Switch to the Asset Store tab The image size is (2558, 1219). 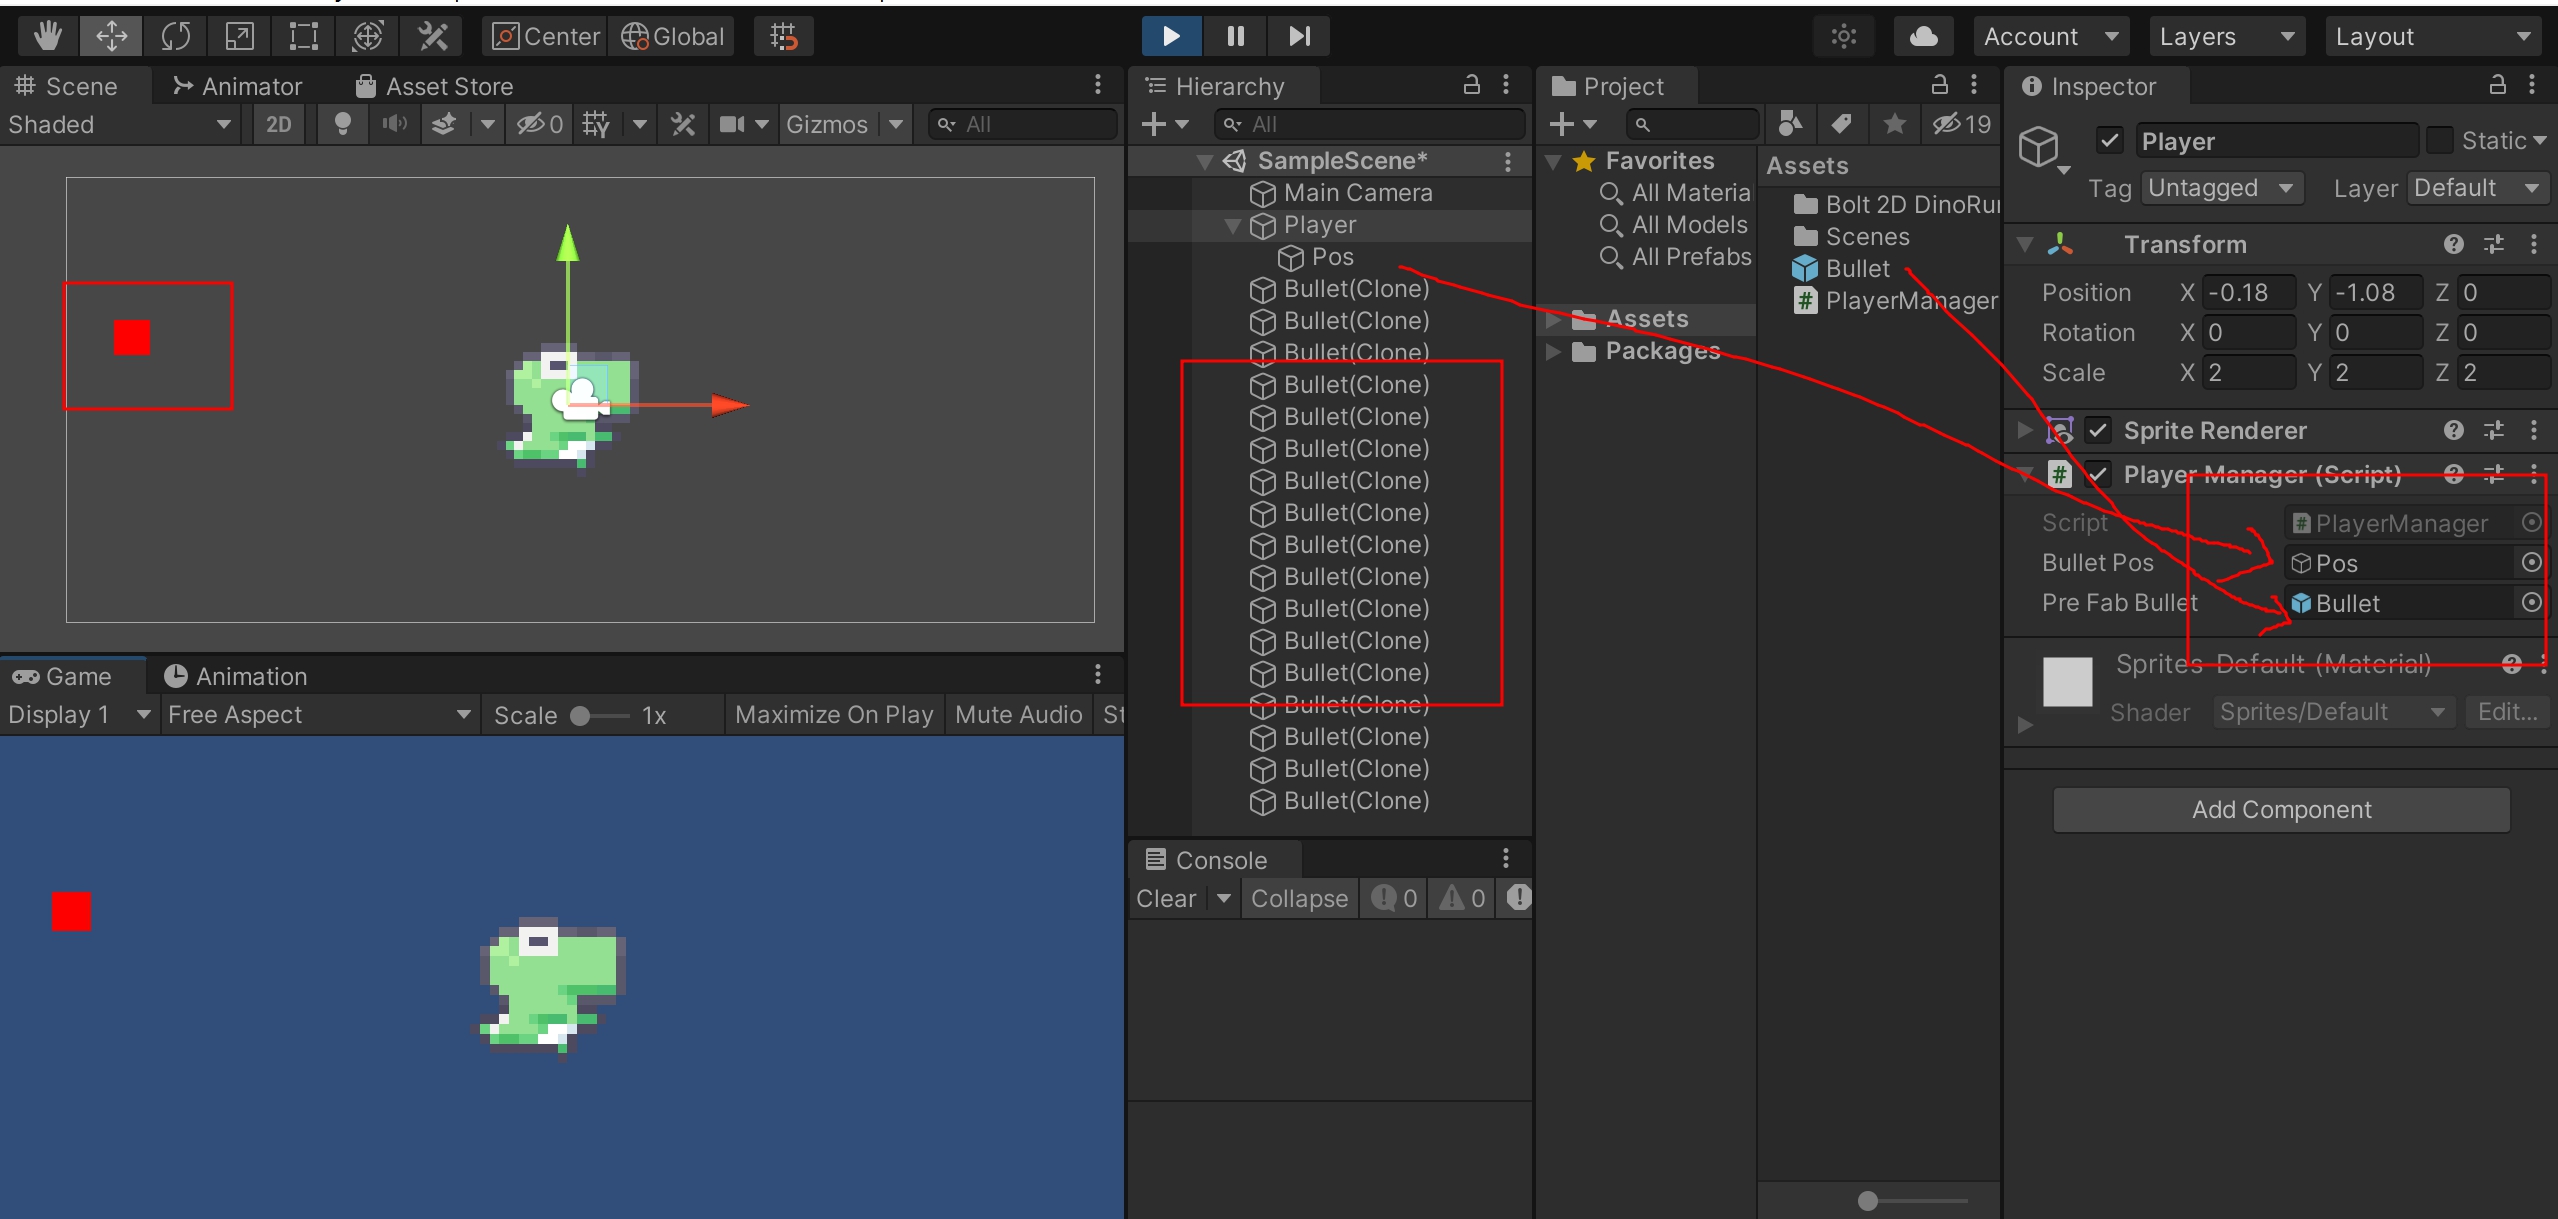tap(435, 86)
